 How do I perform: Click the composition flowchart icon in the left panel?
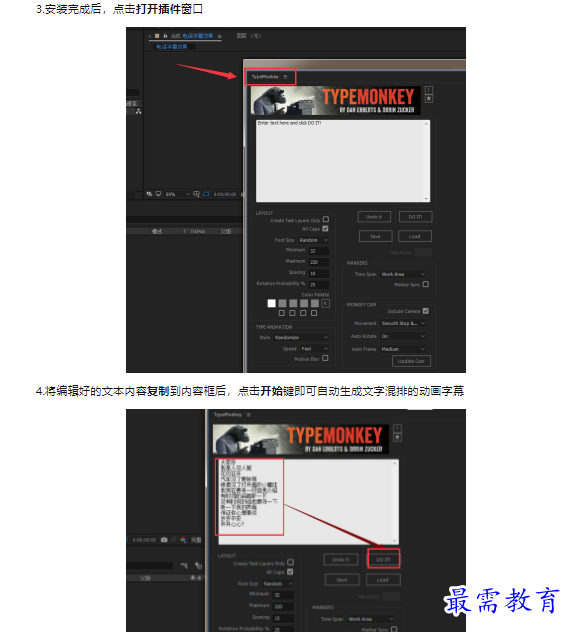click(139, 112)
